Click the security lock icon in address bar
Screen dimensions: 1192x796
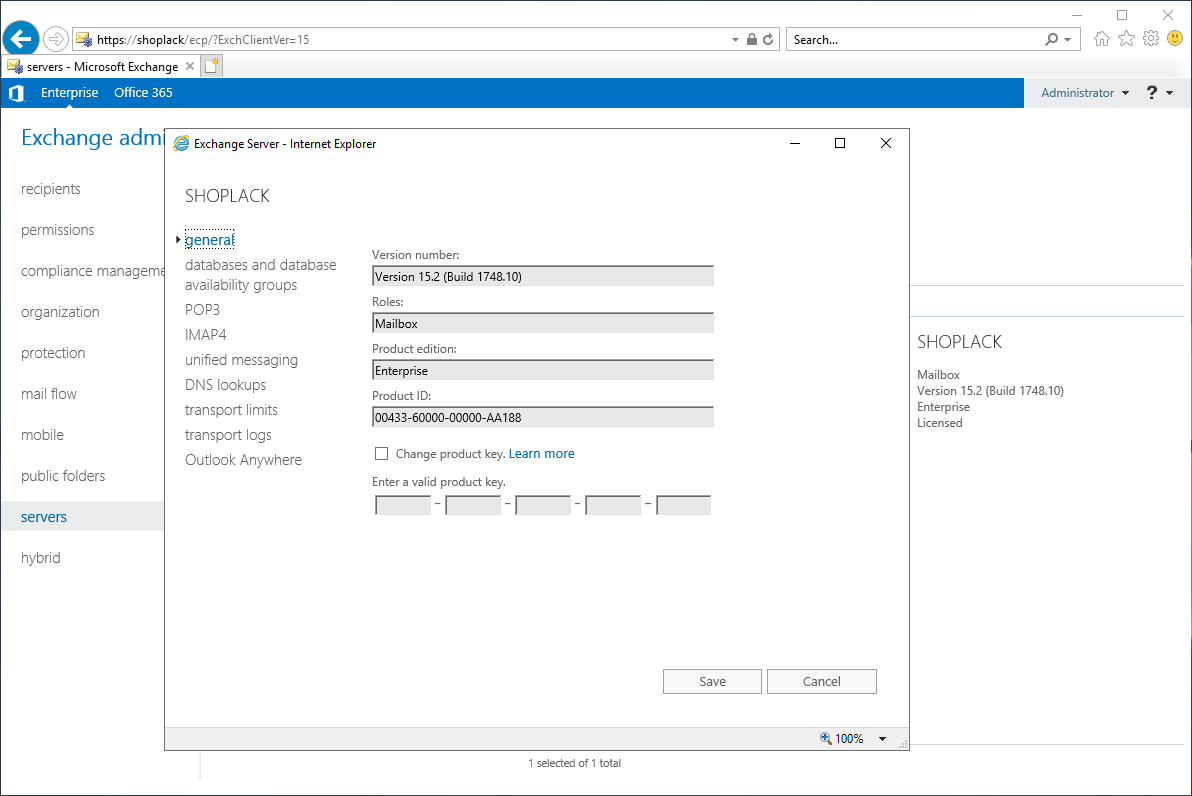click(752, 40)
